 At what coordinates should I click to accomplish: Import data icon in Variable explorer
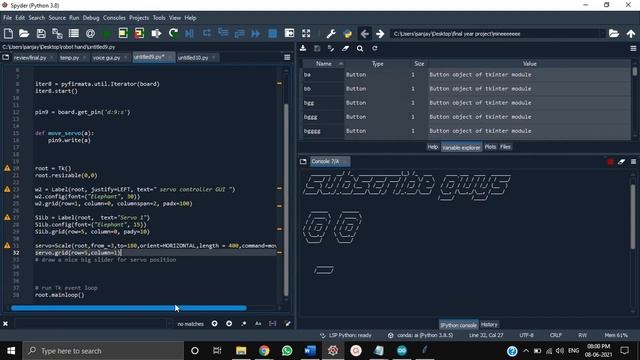point(303,49)
